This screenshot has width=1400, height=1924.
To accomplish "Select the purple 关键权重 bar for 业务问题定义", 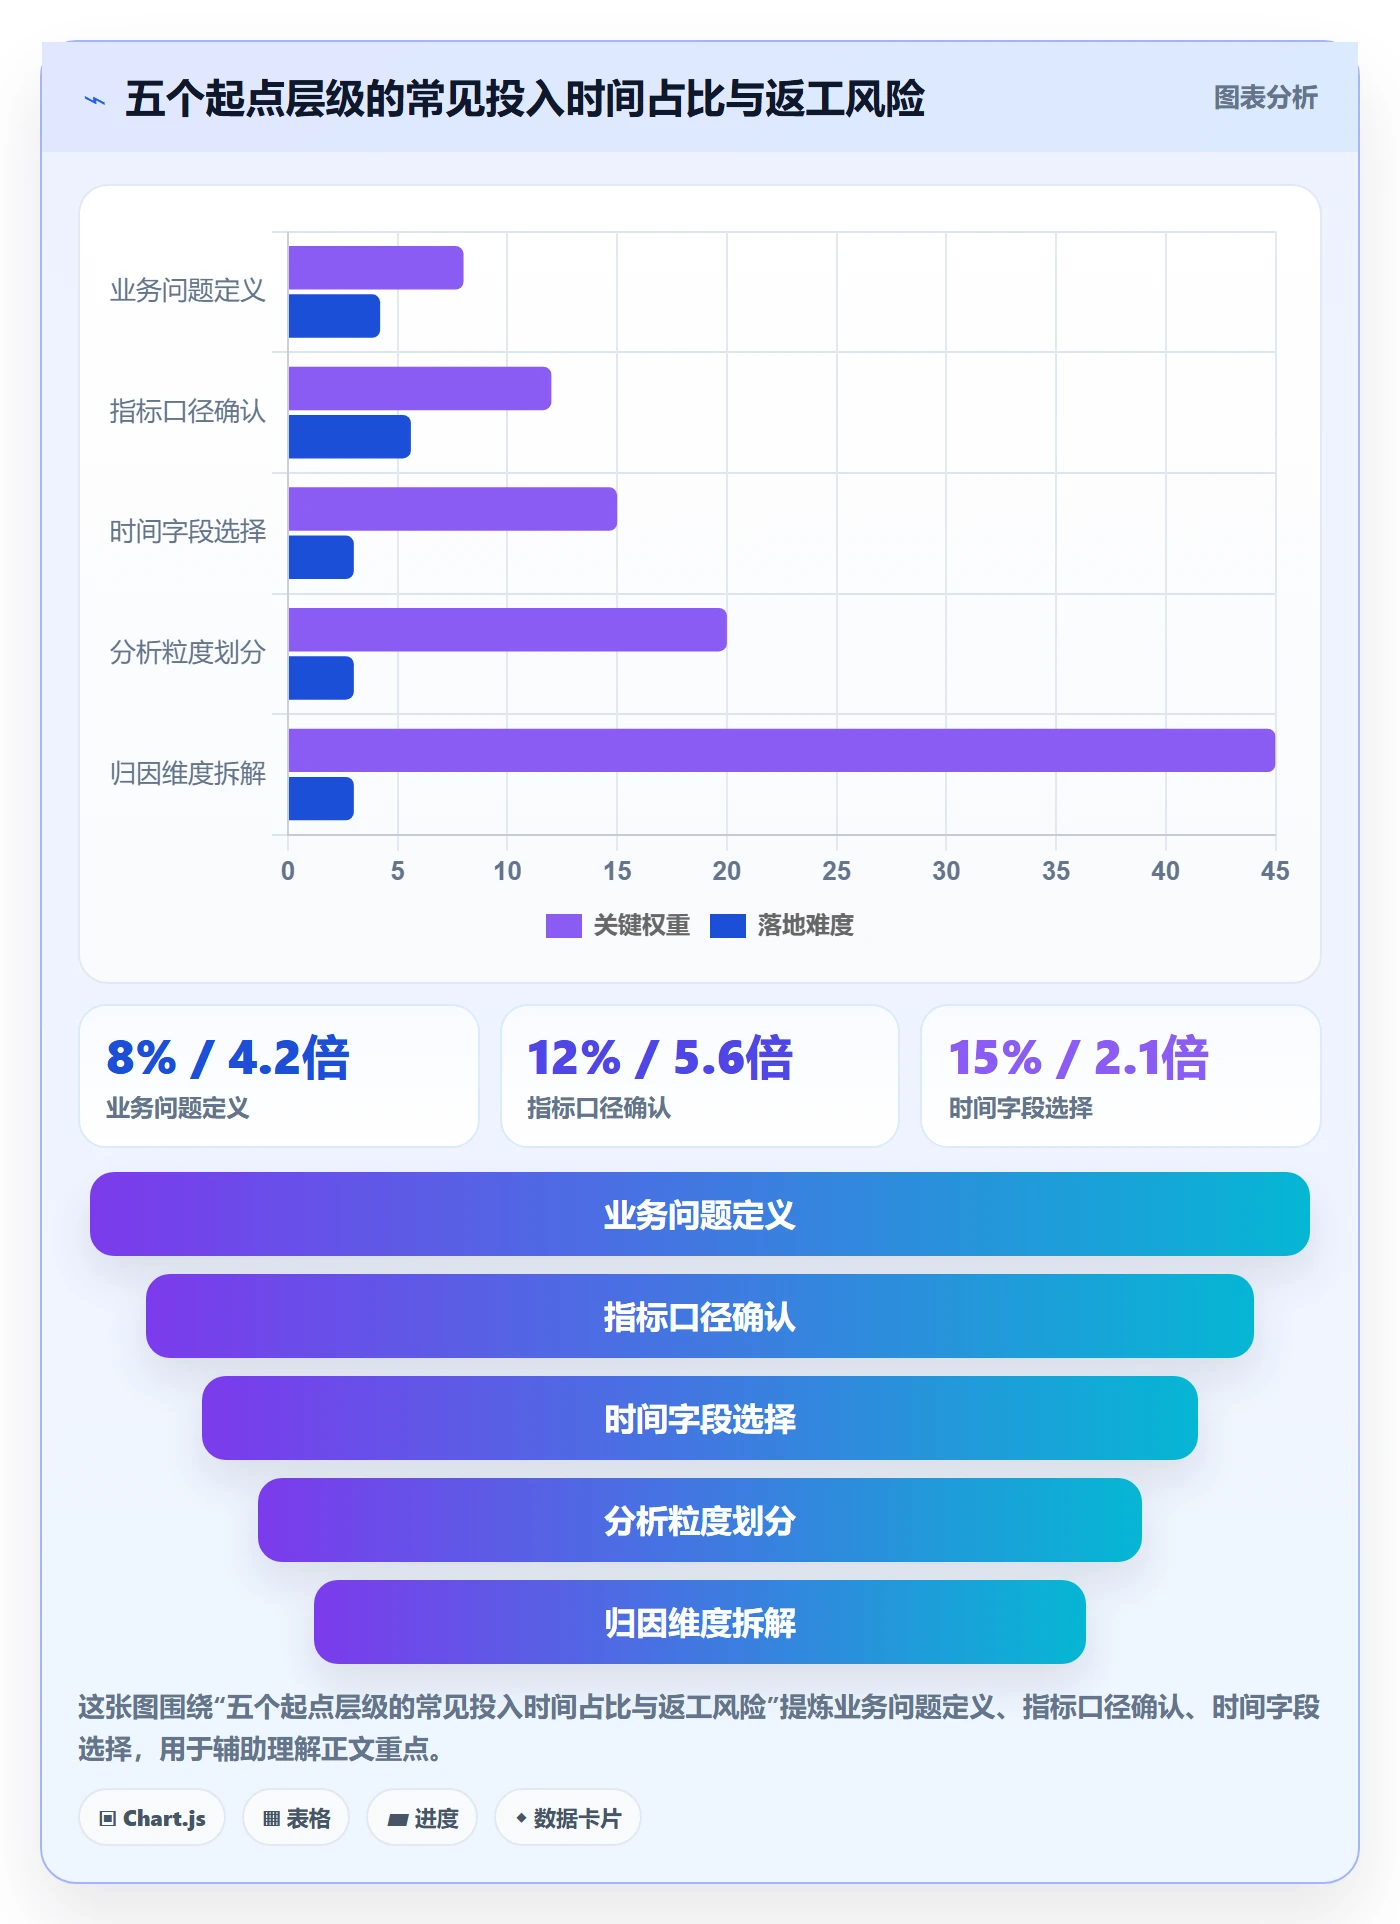I will (376, 268).
